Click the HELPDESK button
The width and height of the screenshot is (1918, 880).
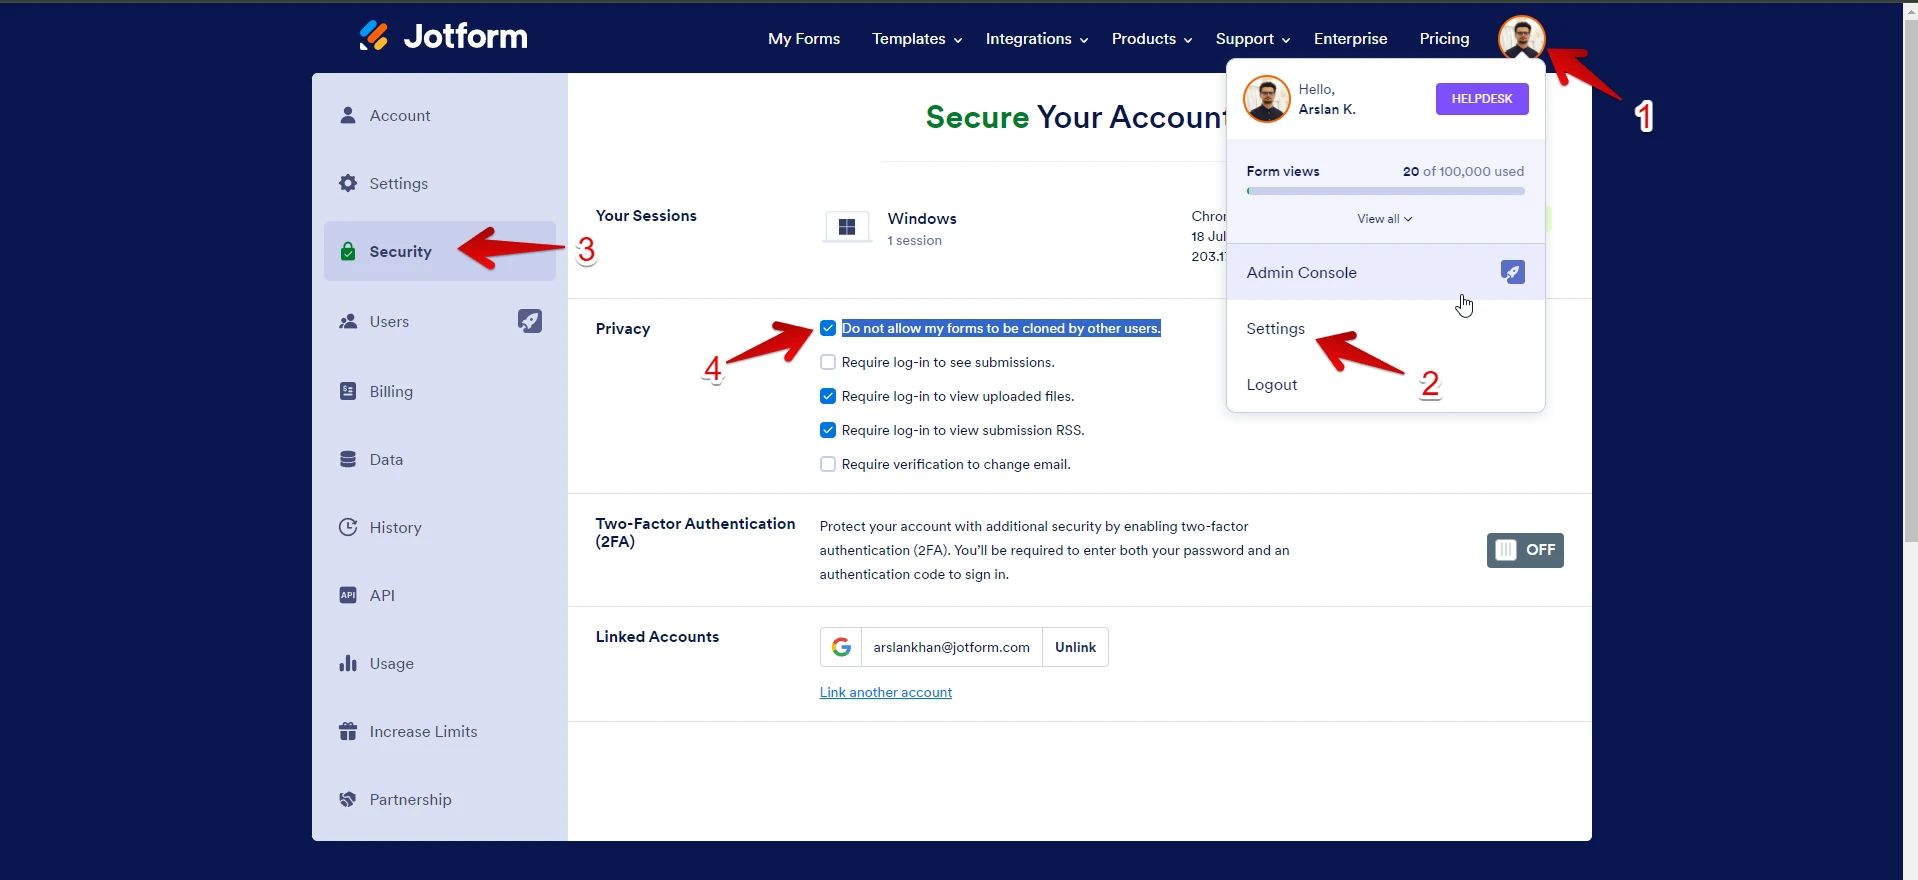(x=1481, y=99)
